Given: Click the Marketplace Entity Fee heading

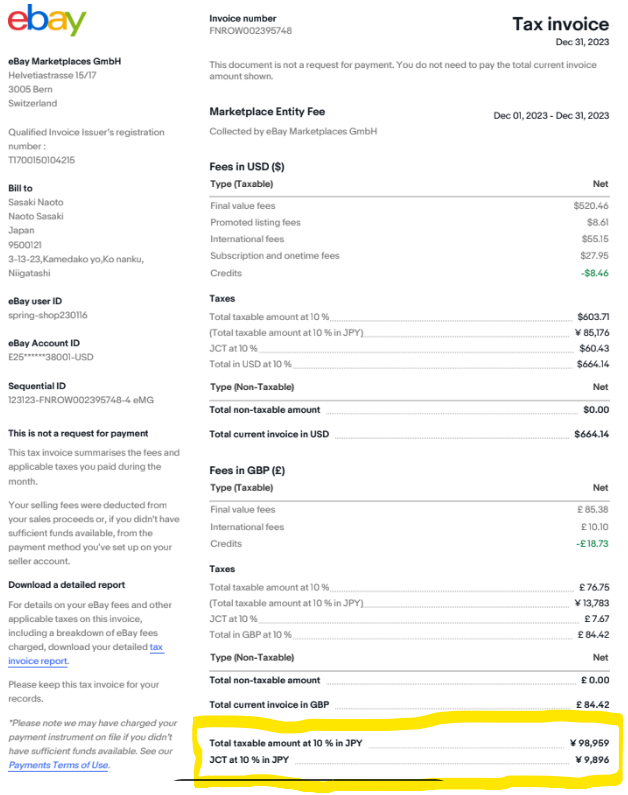Looking at the screenshot, I should point(267,112).
